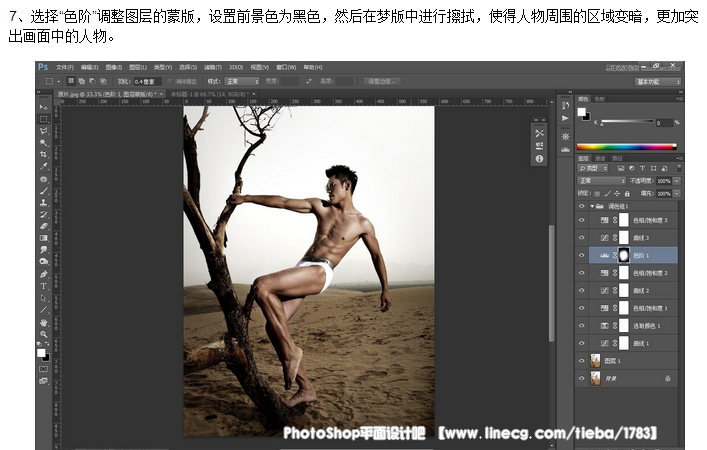Select the Healing Brush tool
This screenshot has width=707, height=450.
43,179
